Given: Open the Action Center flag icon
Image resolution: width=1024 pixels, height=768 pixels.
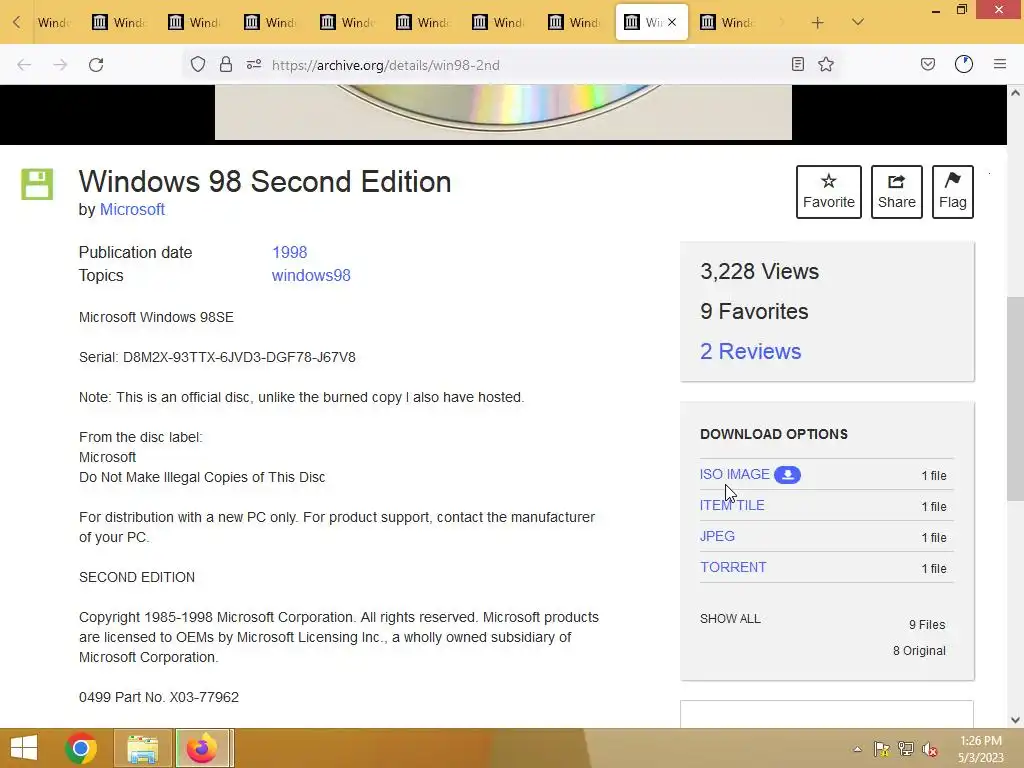Looking at the screenshot, I should pyautogui.click(x=882, y=749).
